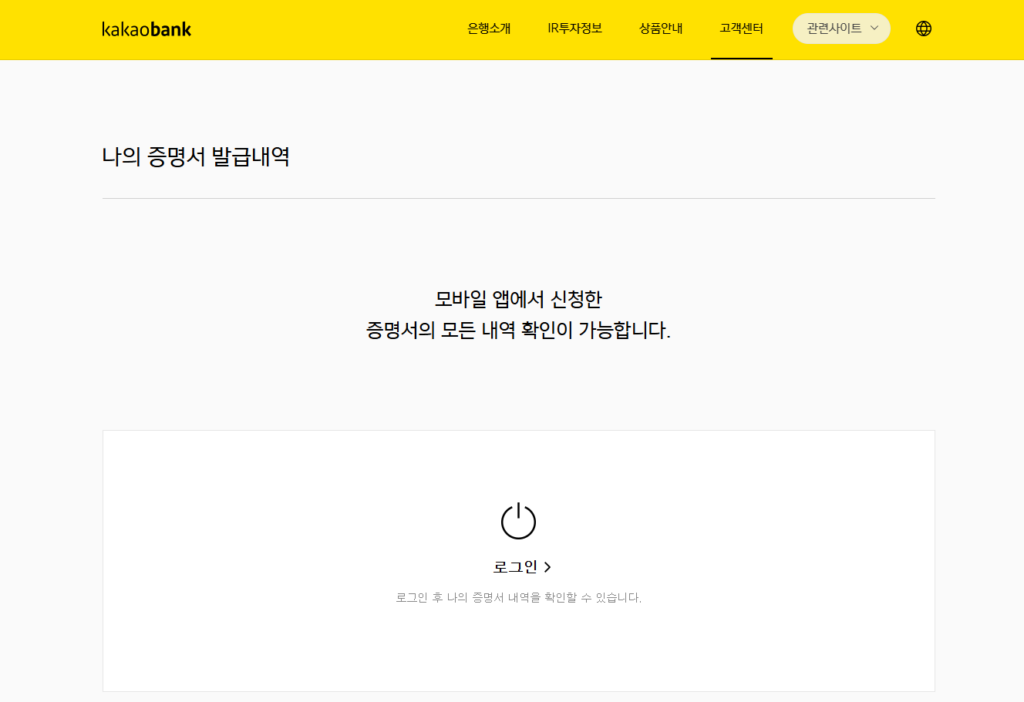This screenshot has width=1024, height=702.
Task: Click the text 모바일 앱에서 신청한
Action: click(x=519, y=299)
